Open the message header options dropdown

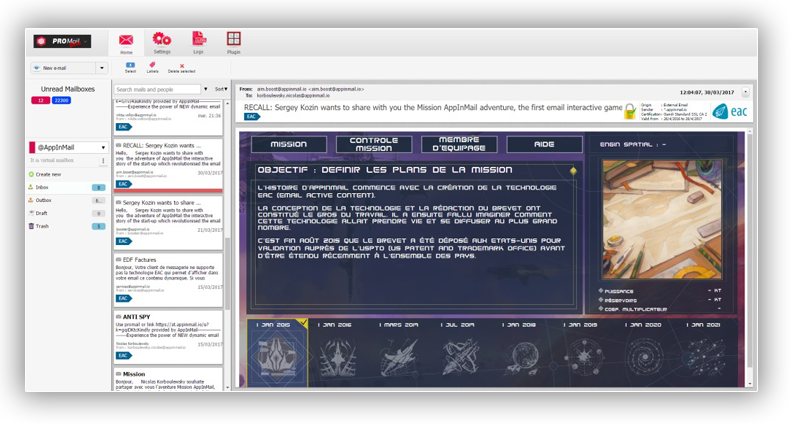(745, 92)
